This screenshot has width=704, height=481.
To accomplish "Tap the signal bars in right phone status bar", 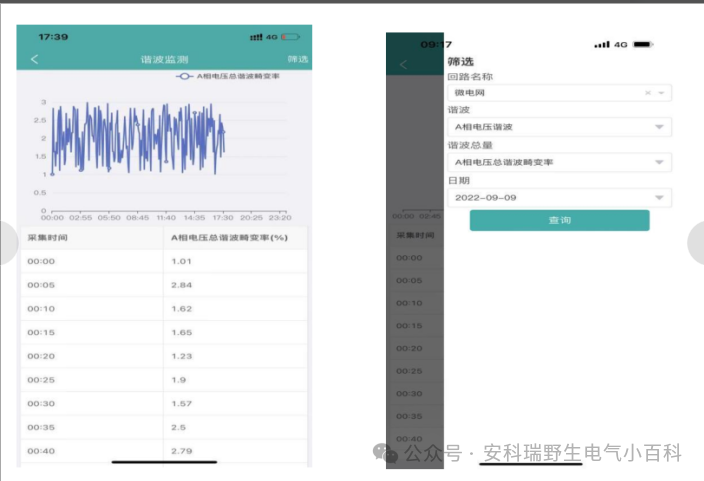I will point(602,44).
